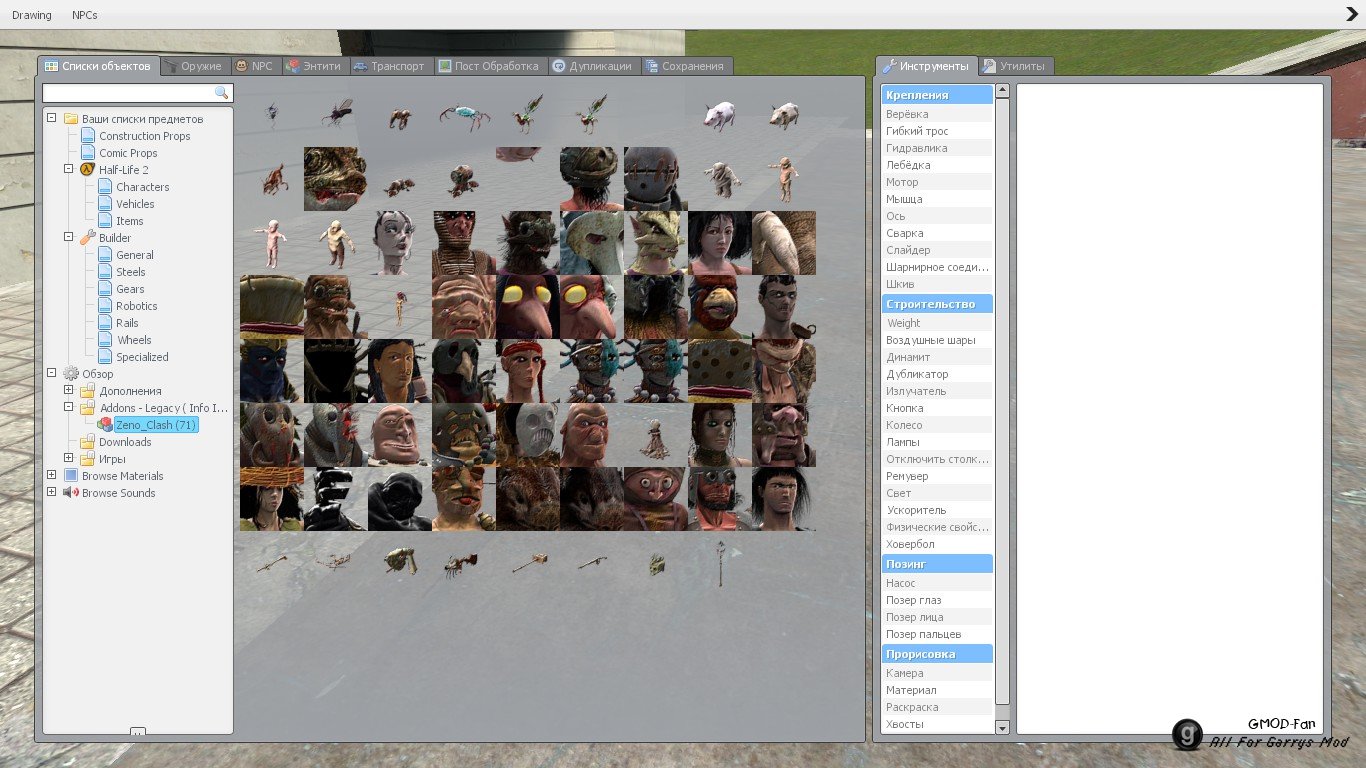The width and height of the screenshot is (1366, 768).
Task: Open the Сохранения tab
Action: coord(686,66)
